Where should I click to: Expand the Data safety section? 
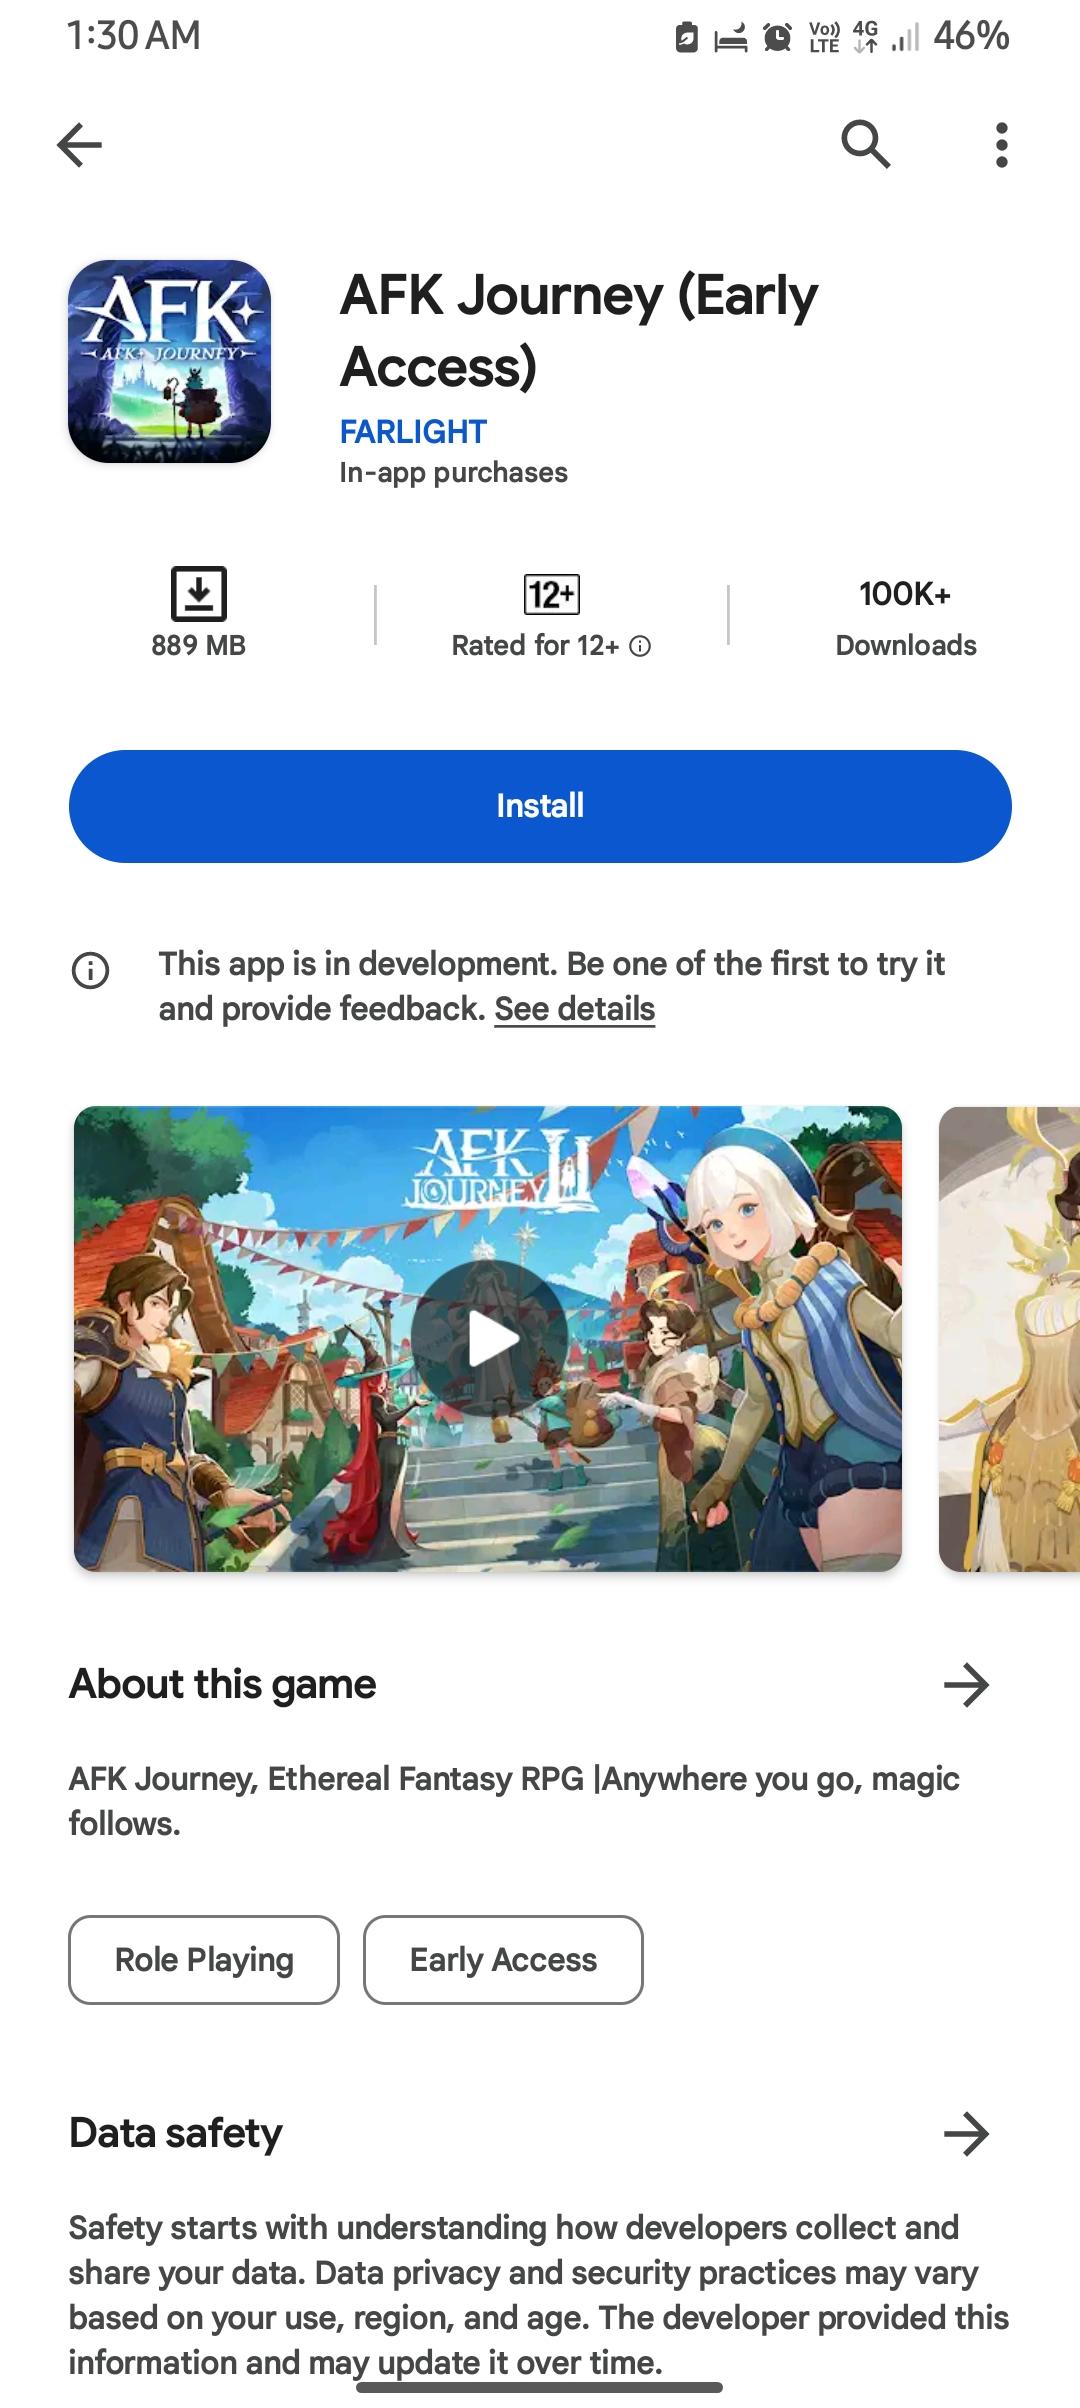[x=966, y=2133]
